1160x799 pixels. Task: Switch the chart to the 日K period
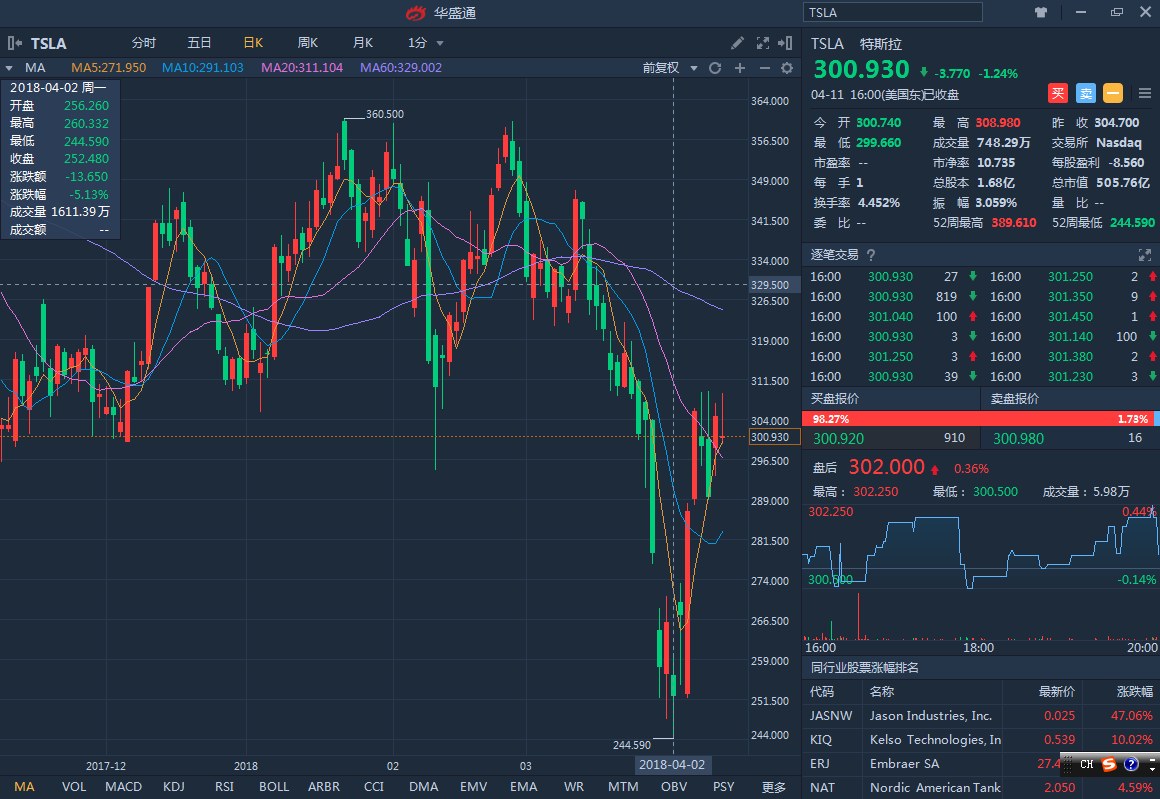253,43
